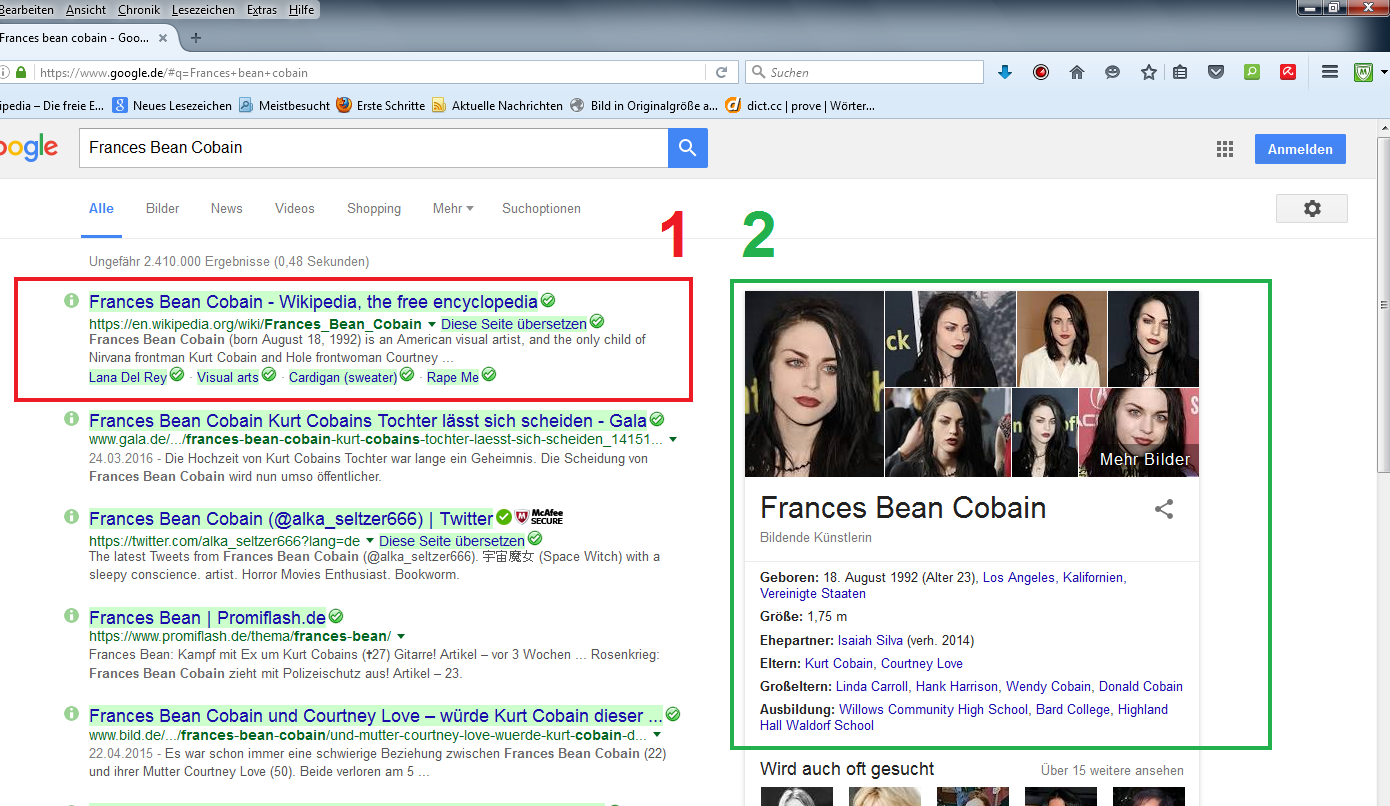Click Diese Seite übersetzen on Wikipedia result
Image resolution: width=1390 pixels, height=806 pixels.
(514, 324)
